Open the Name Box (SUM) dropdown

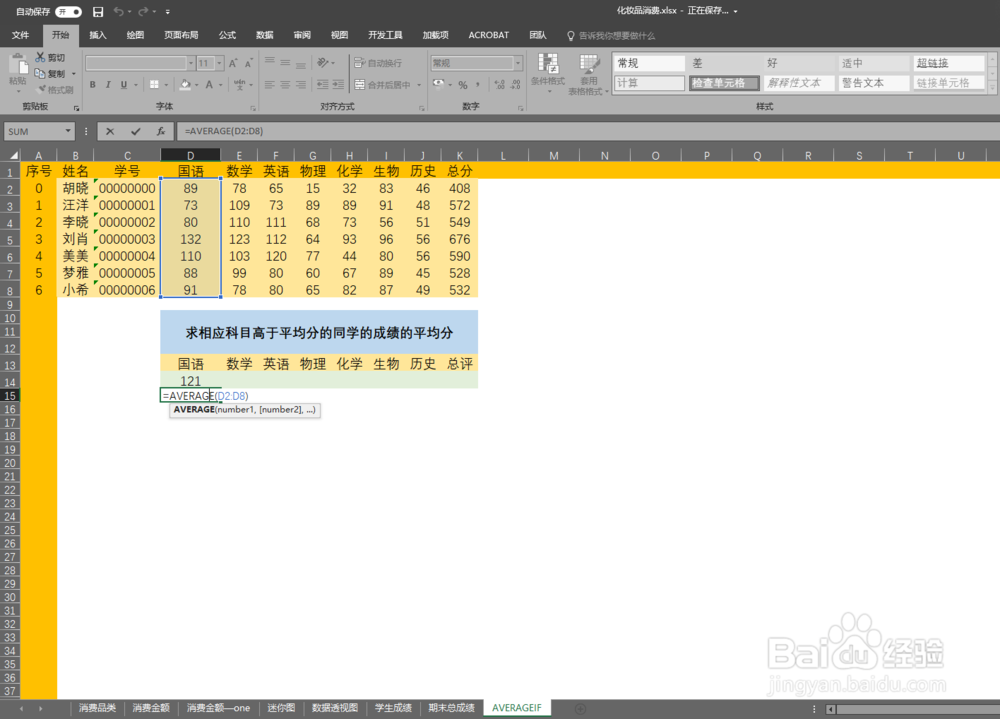[68, 131]
